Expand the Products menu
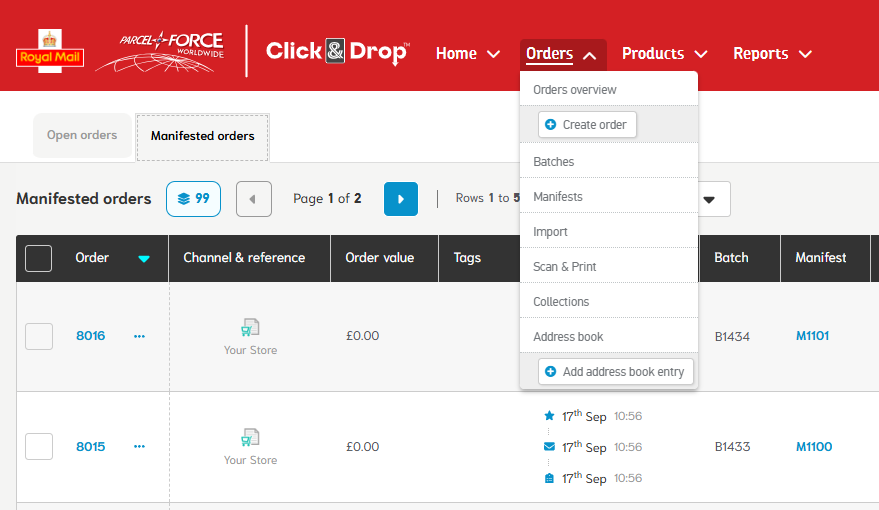This screenshot has width=879, height=510. (664, 54)
